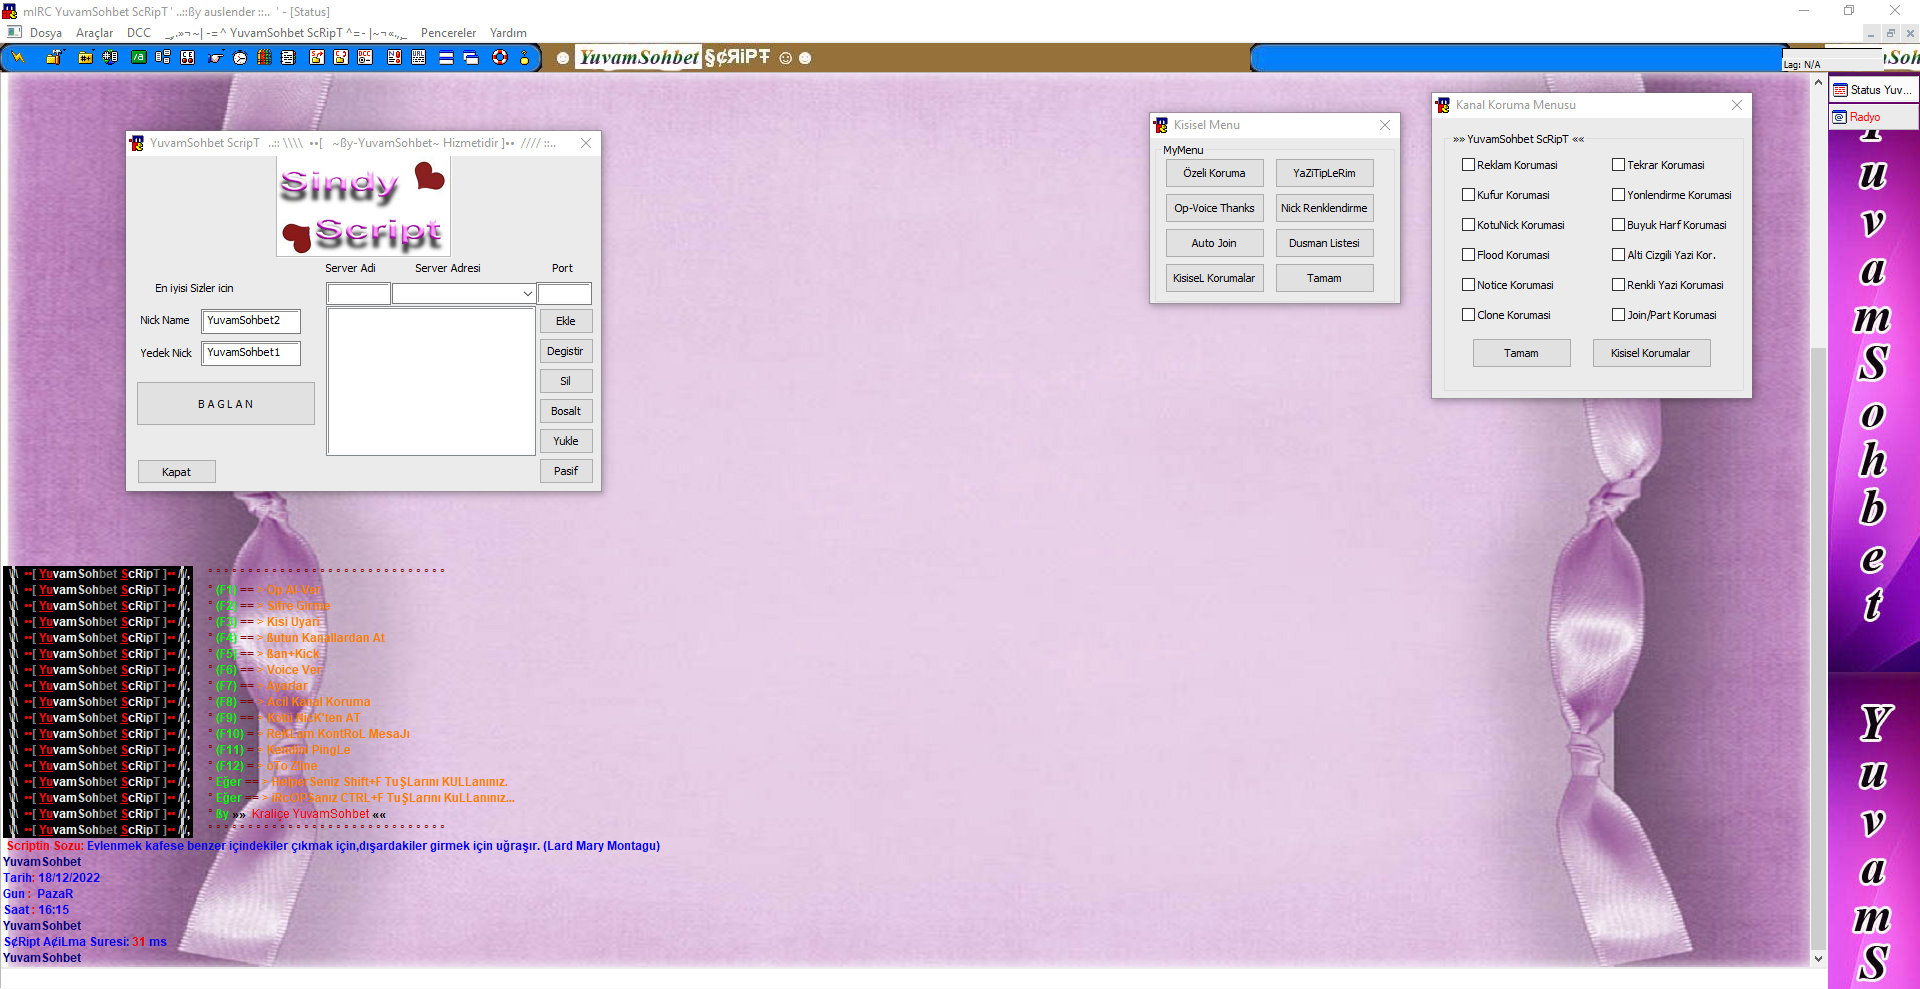This screenshot has height=989, width=1920.
Task: Click into the Nick Name field
Action: [251, 321]
